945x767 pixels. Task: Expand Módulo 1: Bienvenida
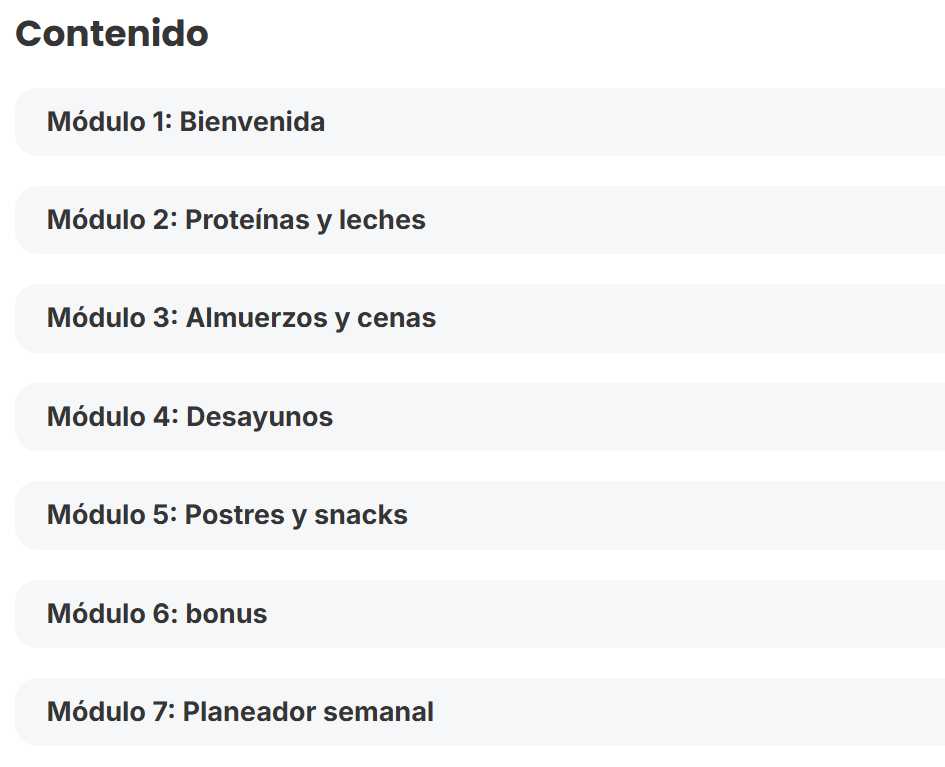tap(186, 122)
